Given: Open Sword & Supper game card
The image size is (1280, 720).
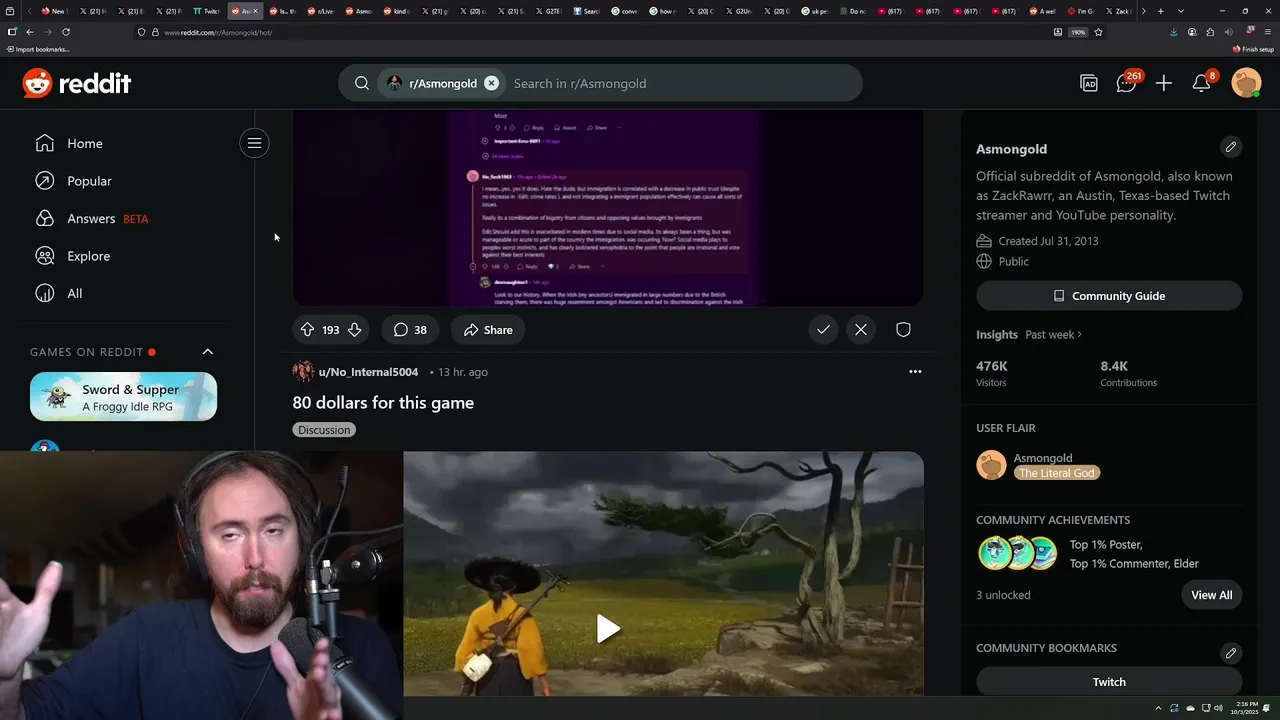Looking at the screenshot, I should (x=123, y=397).
